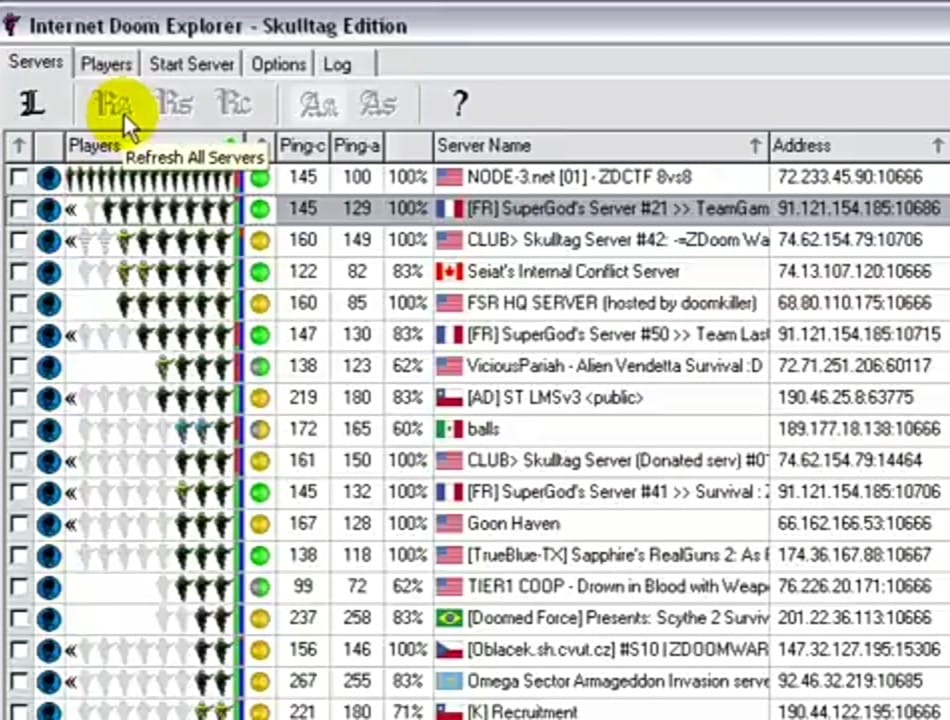950x720 pixels.
Task: Click Ra Refresh All Servers icon
Action: 114,103
